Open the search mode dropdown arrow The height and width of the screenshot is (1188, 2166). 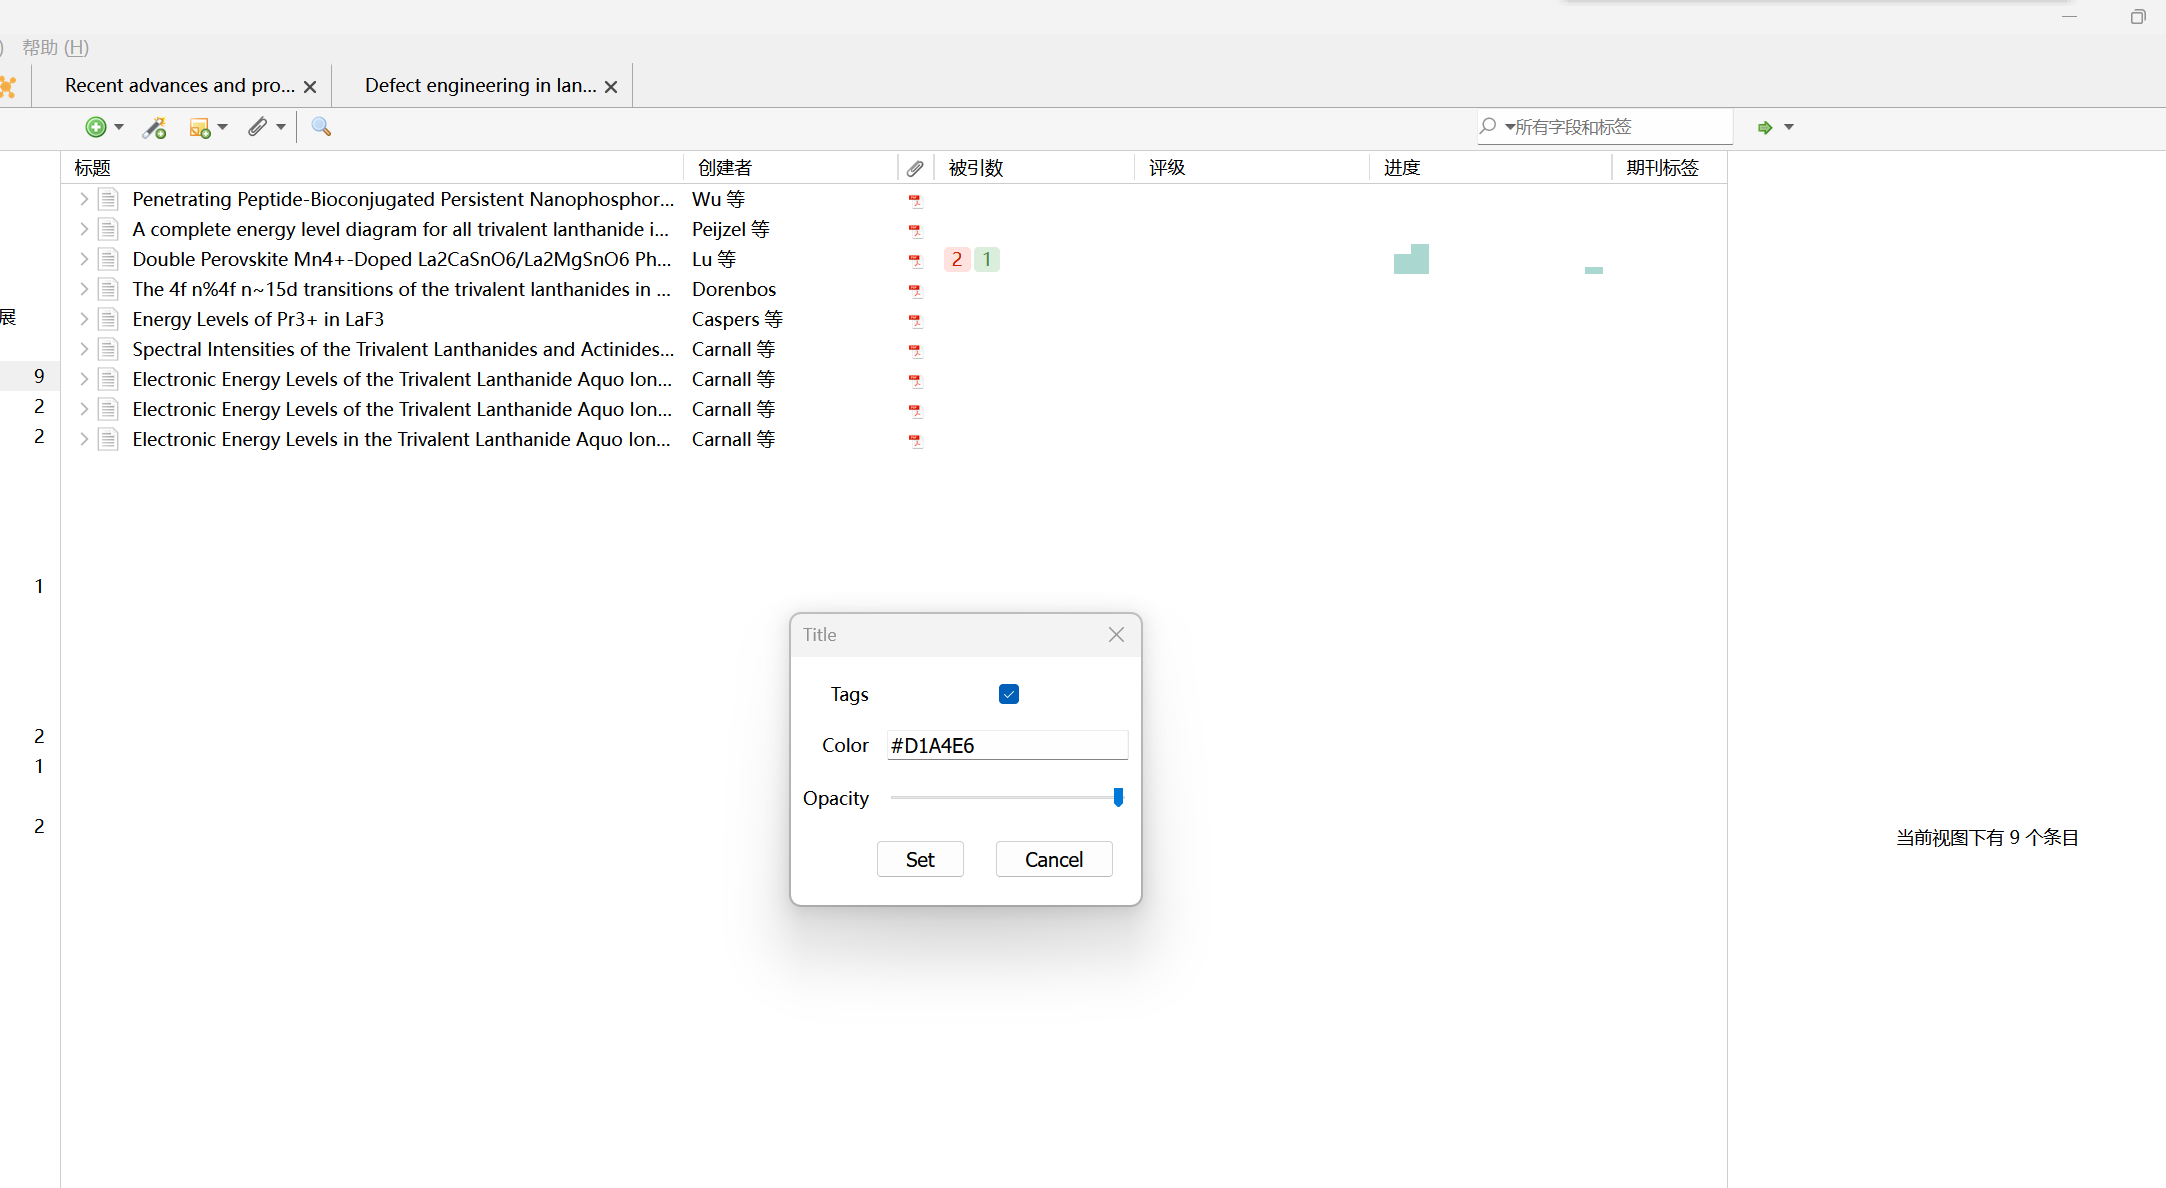click(1509, 127)
